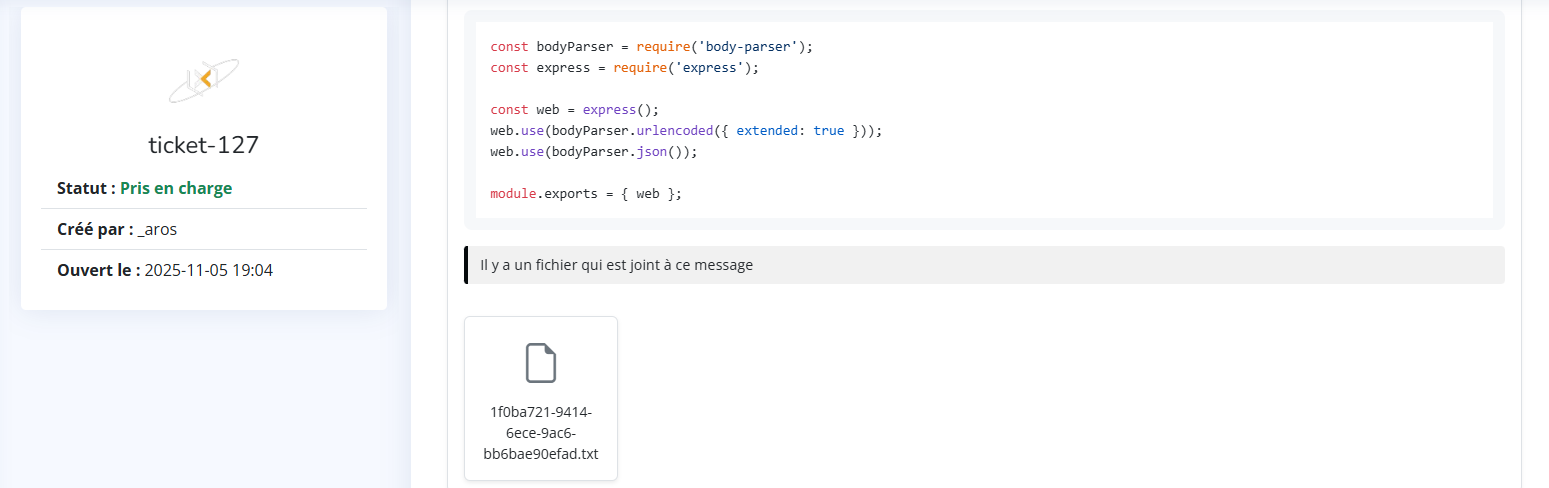Click the 'extended: true' option in code

[790, 131]
